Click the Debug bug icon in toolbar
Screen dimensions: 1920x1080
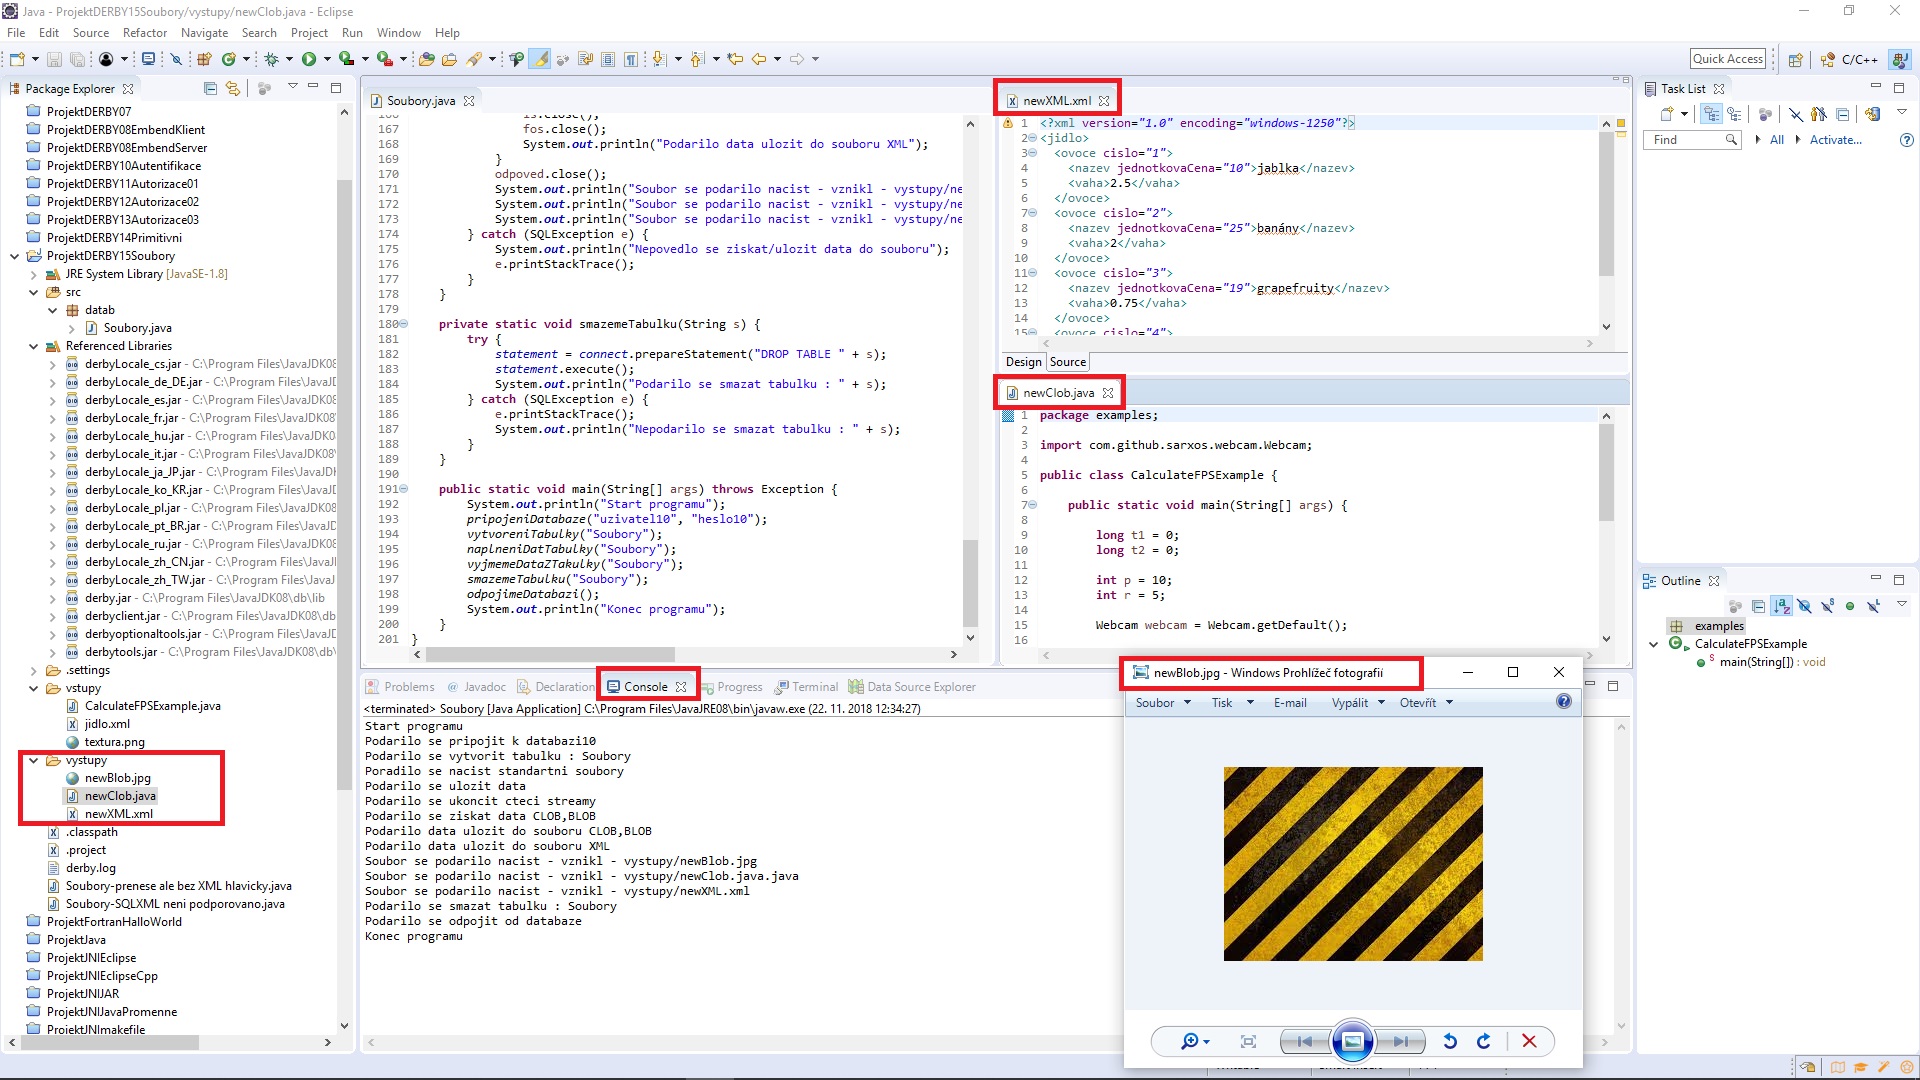pos(271,59)
